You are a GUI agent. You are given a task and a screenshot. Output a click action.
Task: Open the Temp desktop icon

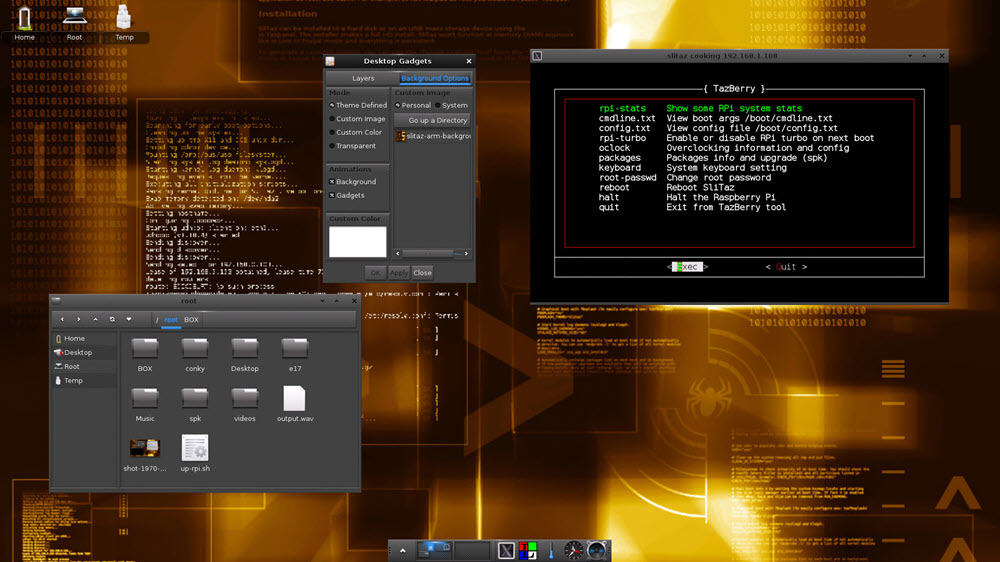[x=124, y=20]
